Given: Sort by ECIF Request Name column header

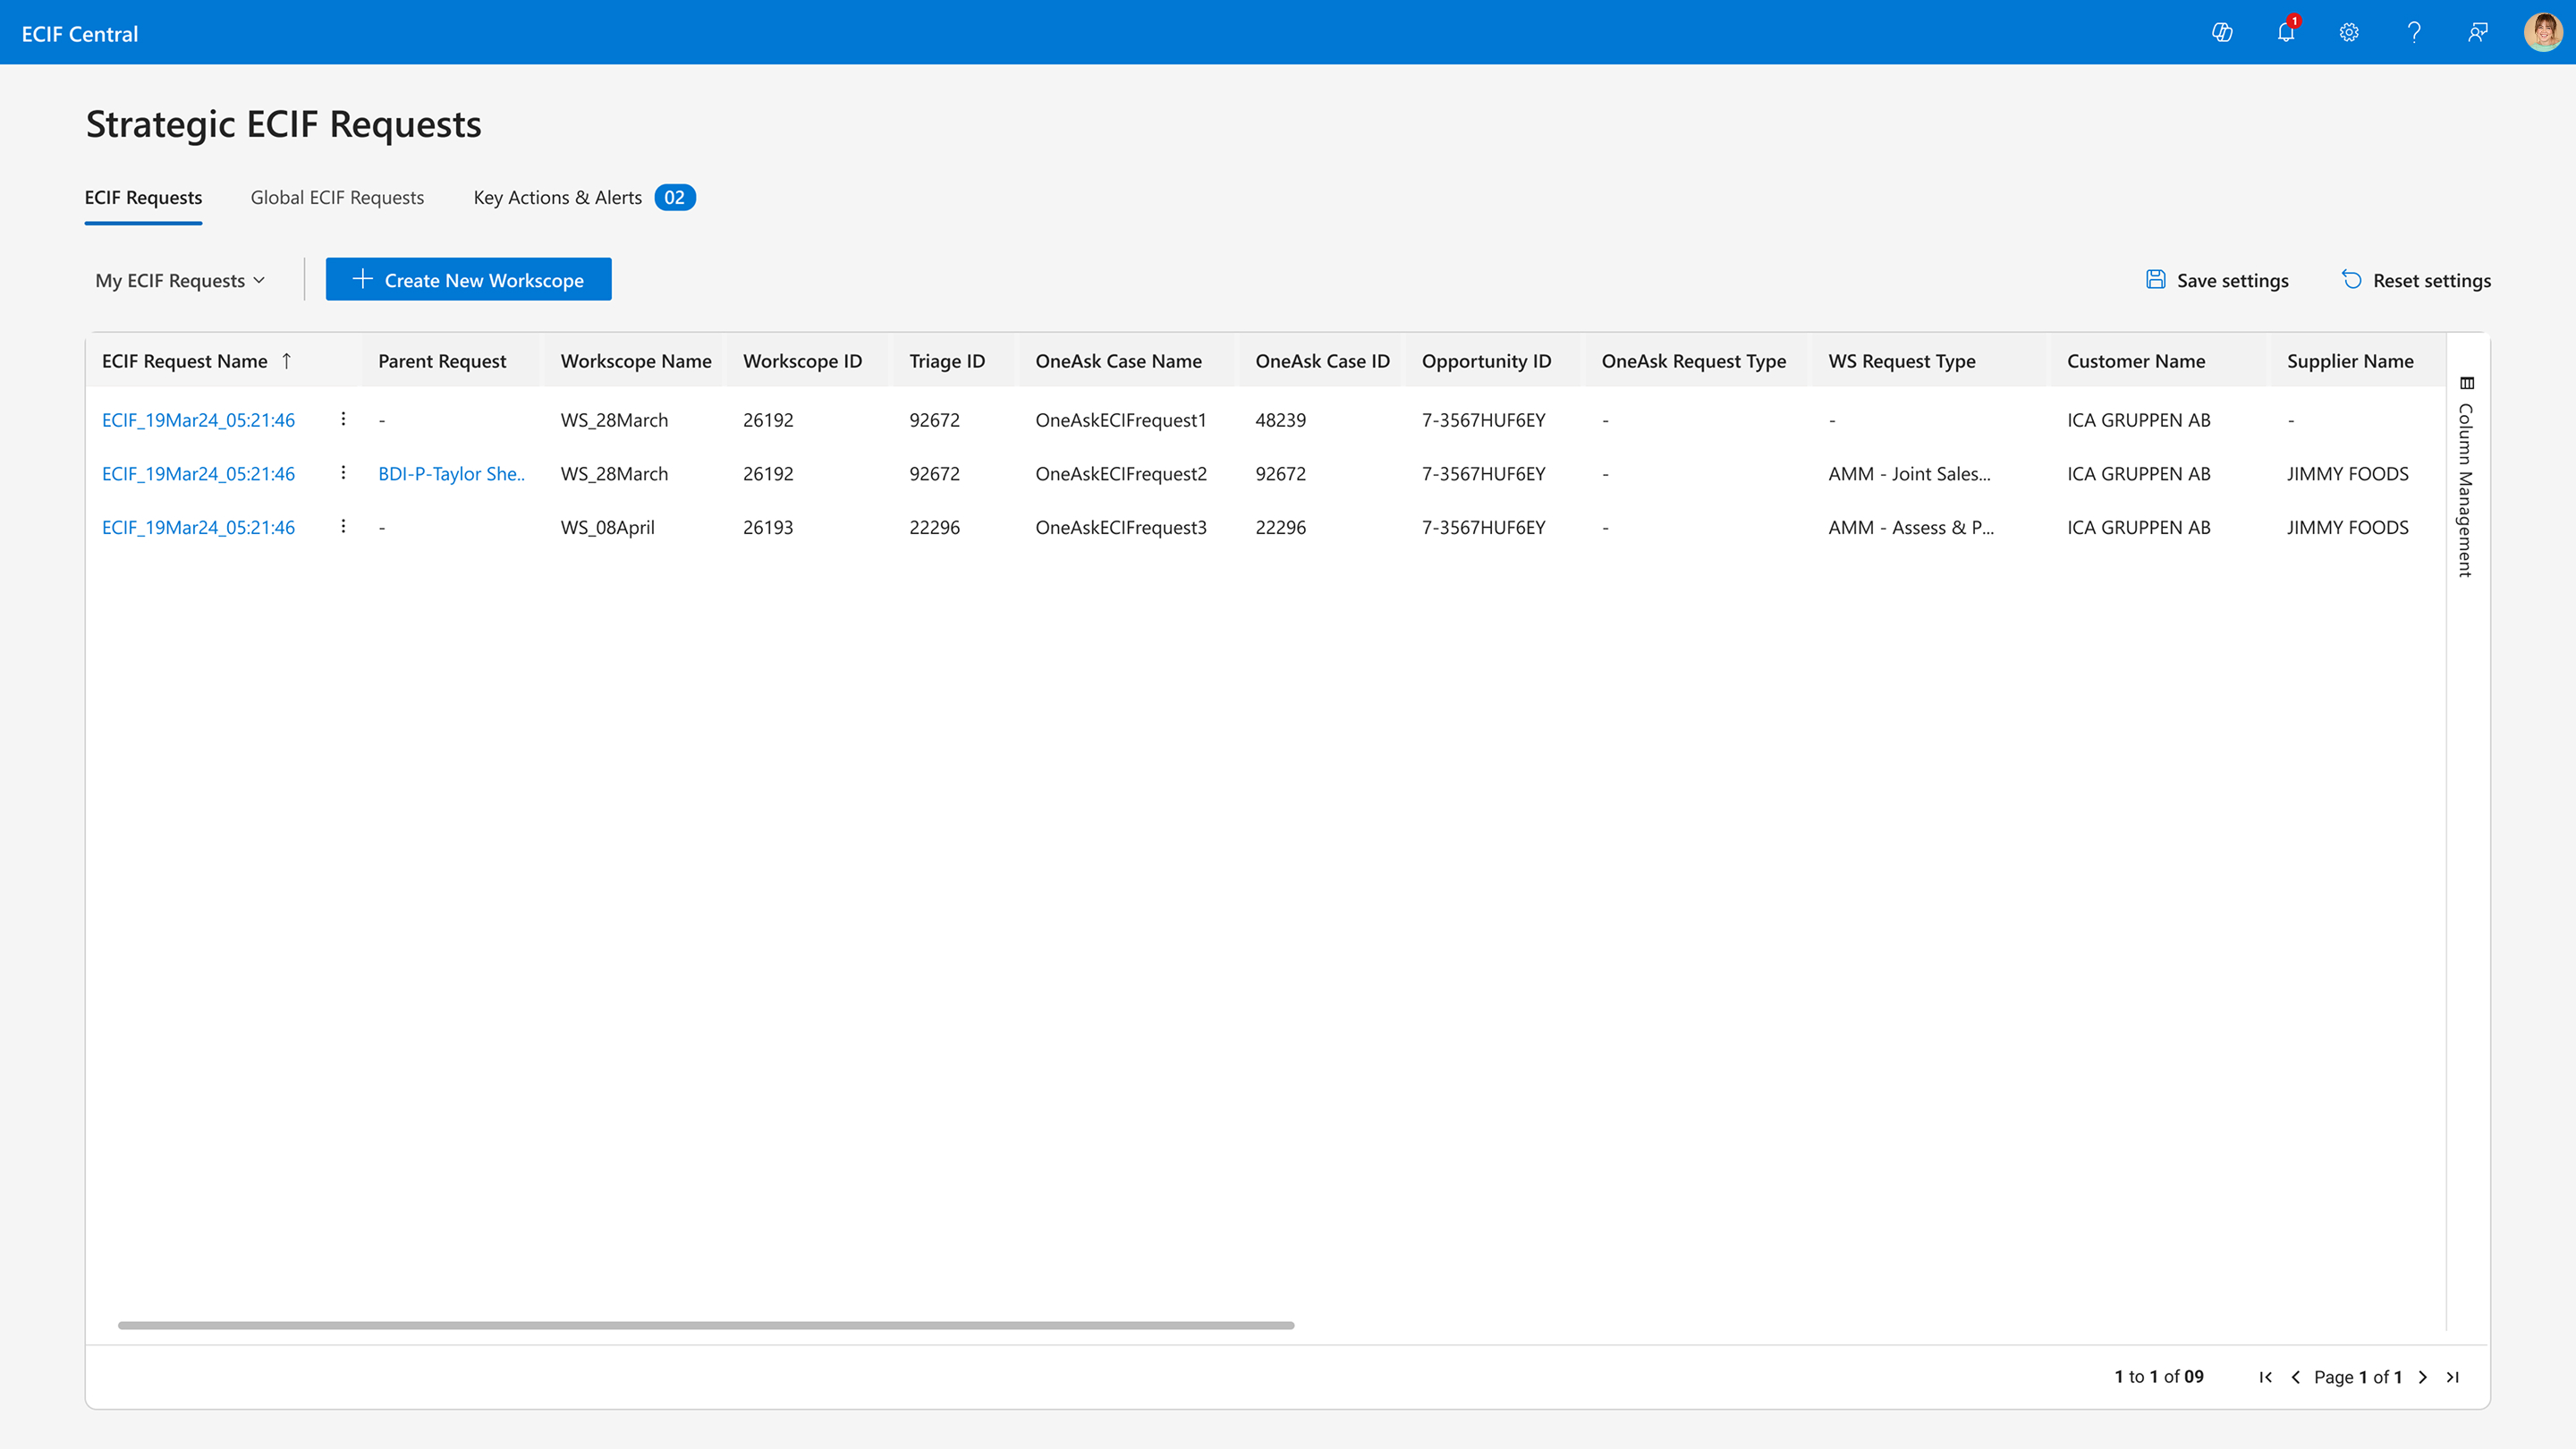Looking at the screenshot, I should 185,361.
